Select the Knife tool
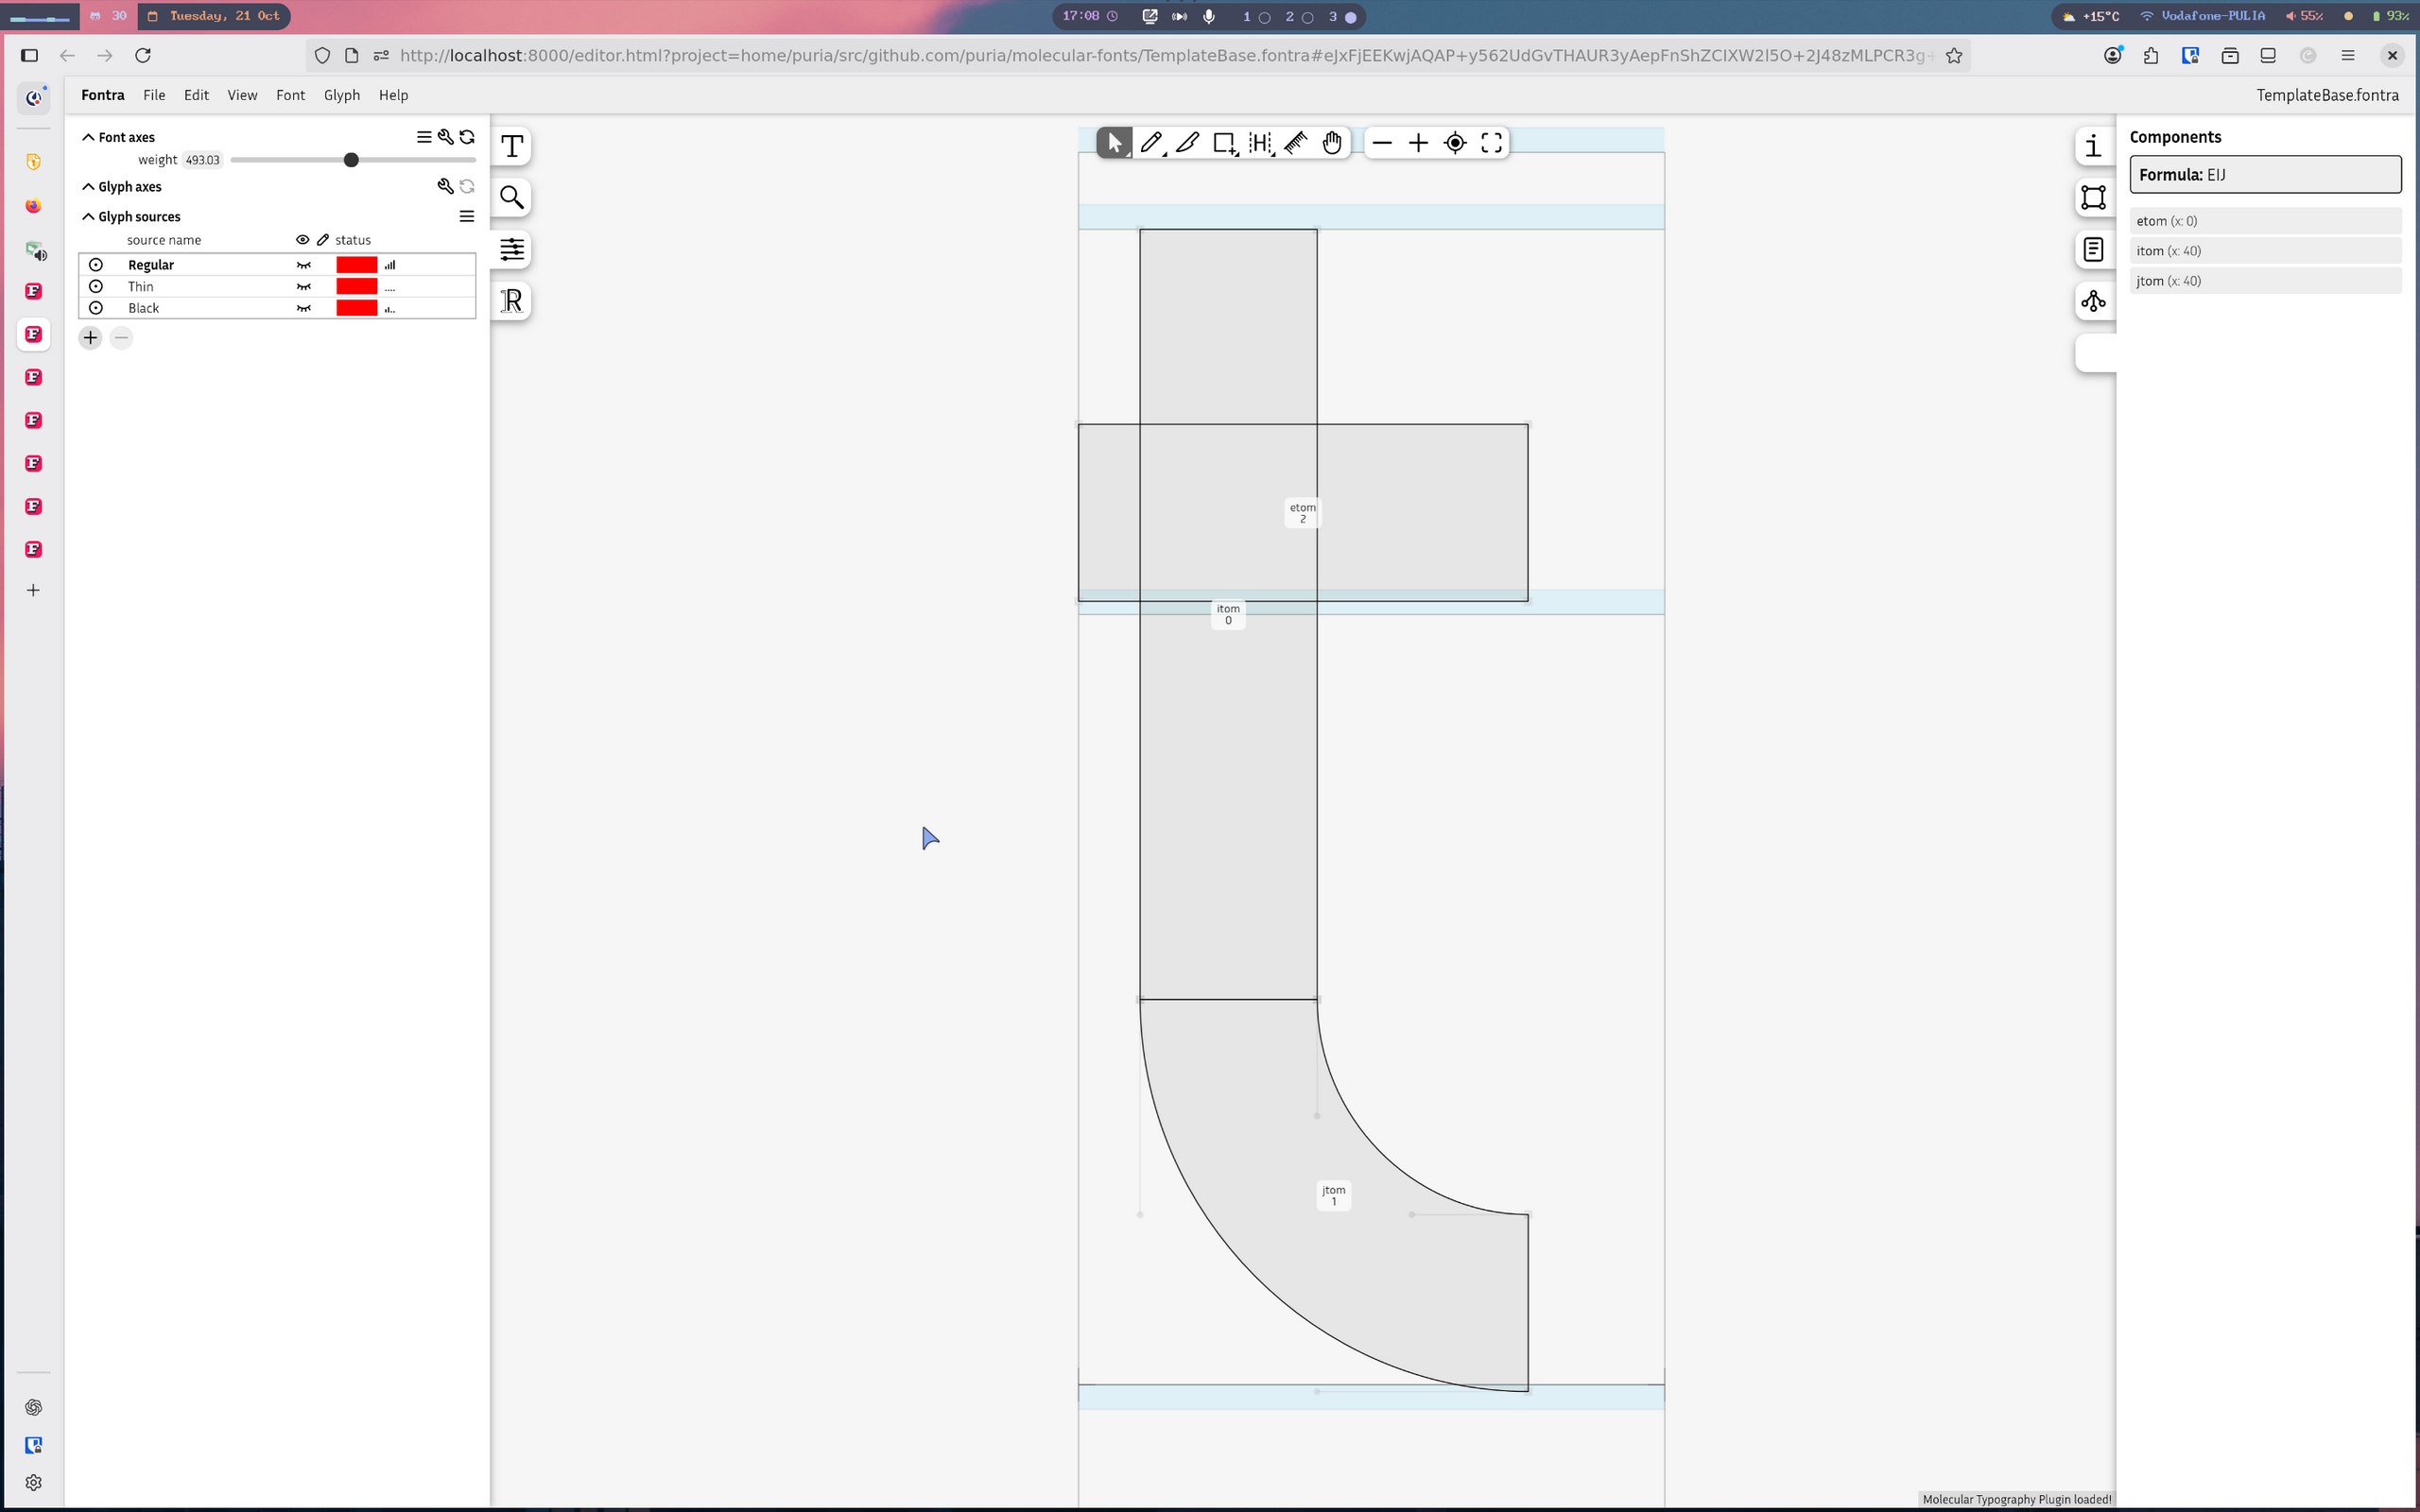 1187,143
